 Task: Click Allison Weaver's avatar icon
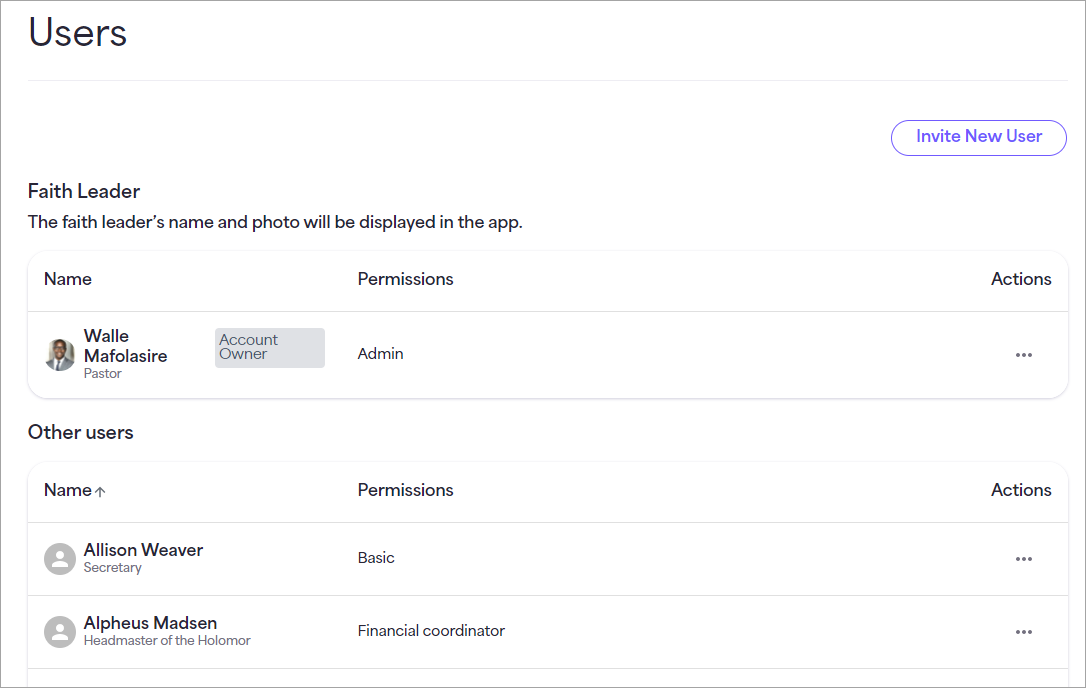(x=60, y=558)
